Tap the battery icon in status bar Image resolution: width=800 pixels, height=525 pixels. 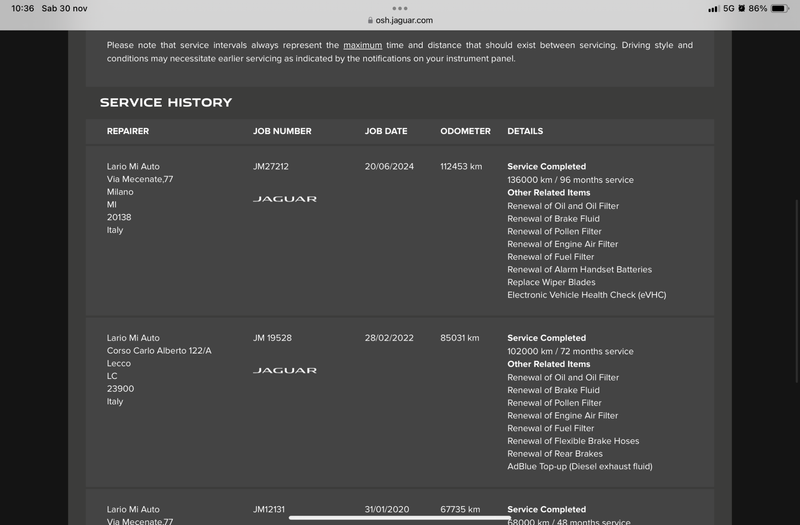pos(780,8)
